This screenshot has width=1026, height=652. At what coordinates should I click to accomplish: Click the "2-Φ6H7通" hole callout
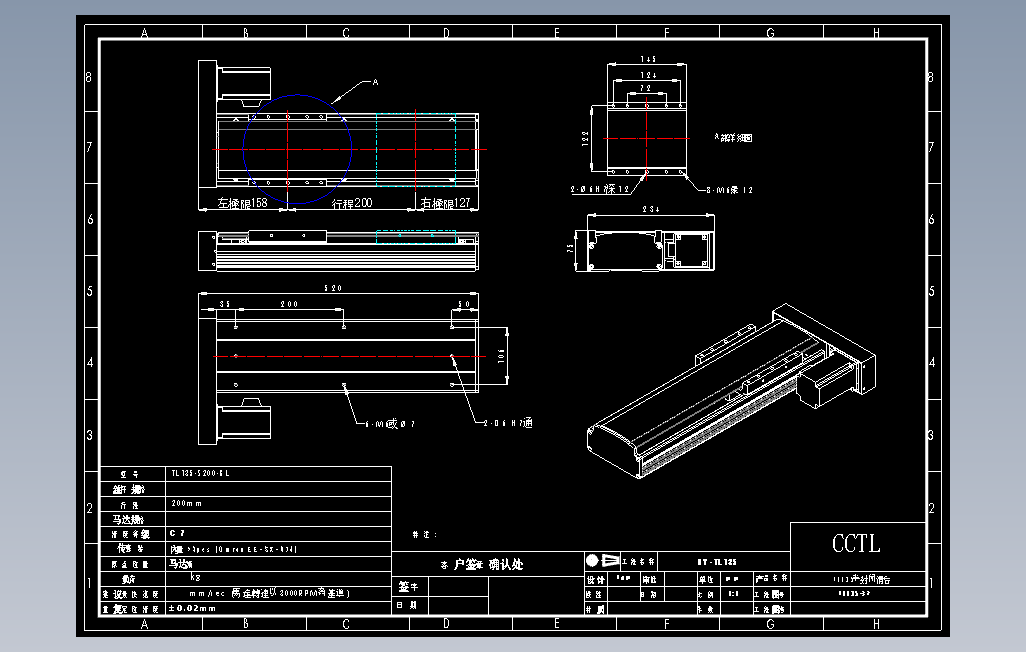click(508, 424)
